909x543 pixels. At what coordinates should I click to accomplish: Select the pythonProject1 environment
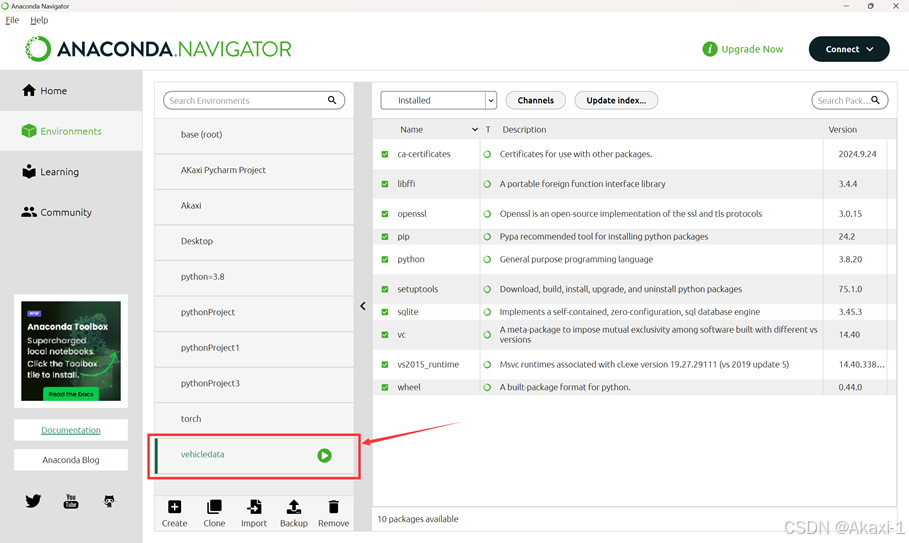click(x=254, y=348)
